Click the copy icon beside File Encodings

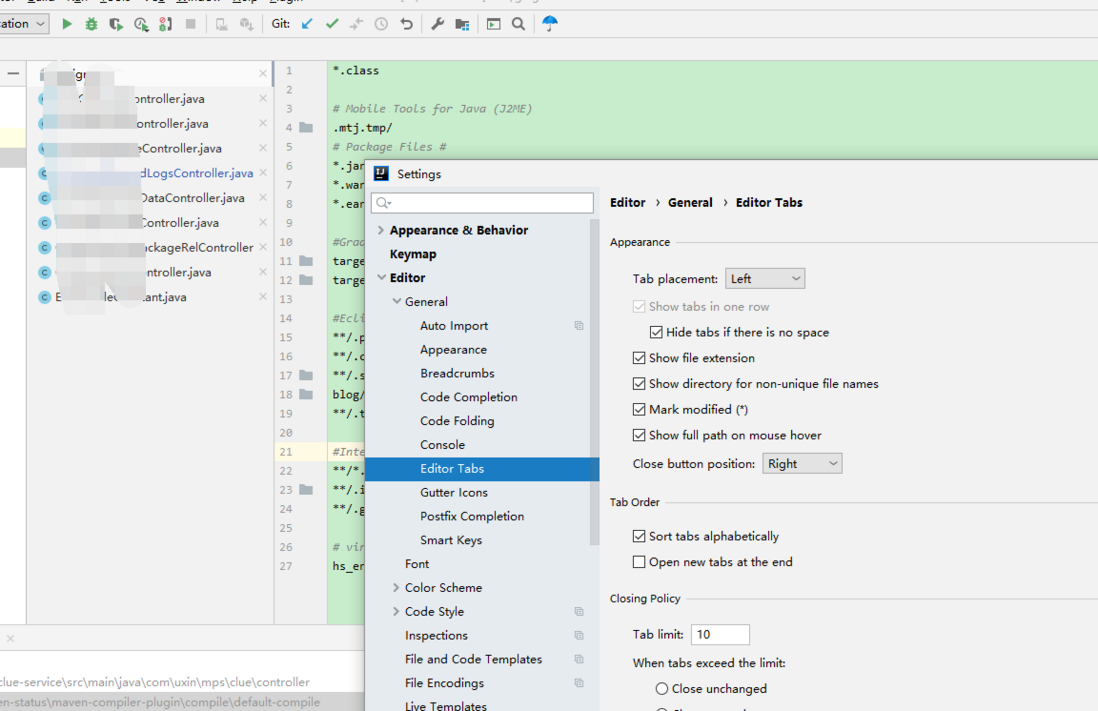pyautogui.click(x=579, y=682)
